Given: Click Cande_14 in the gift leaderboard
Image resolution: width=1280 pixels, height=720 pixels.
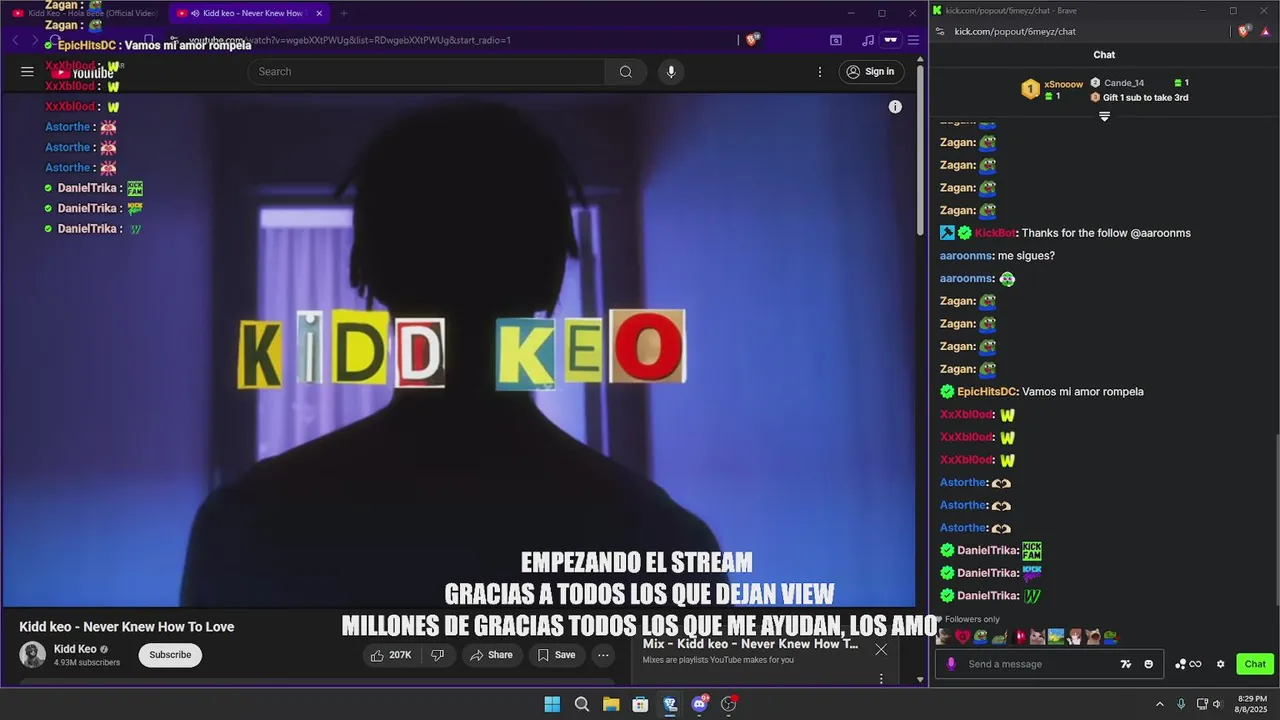Looking at the screenshot, I should click(x=1124, y=83).
